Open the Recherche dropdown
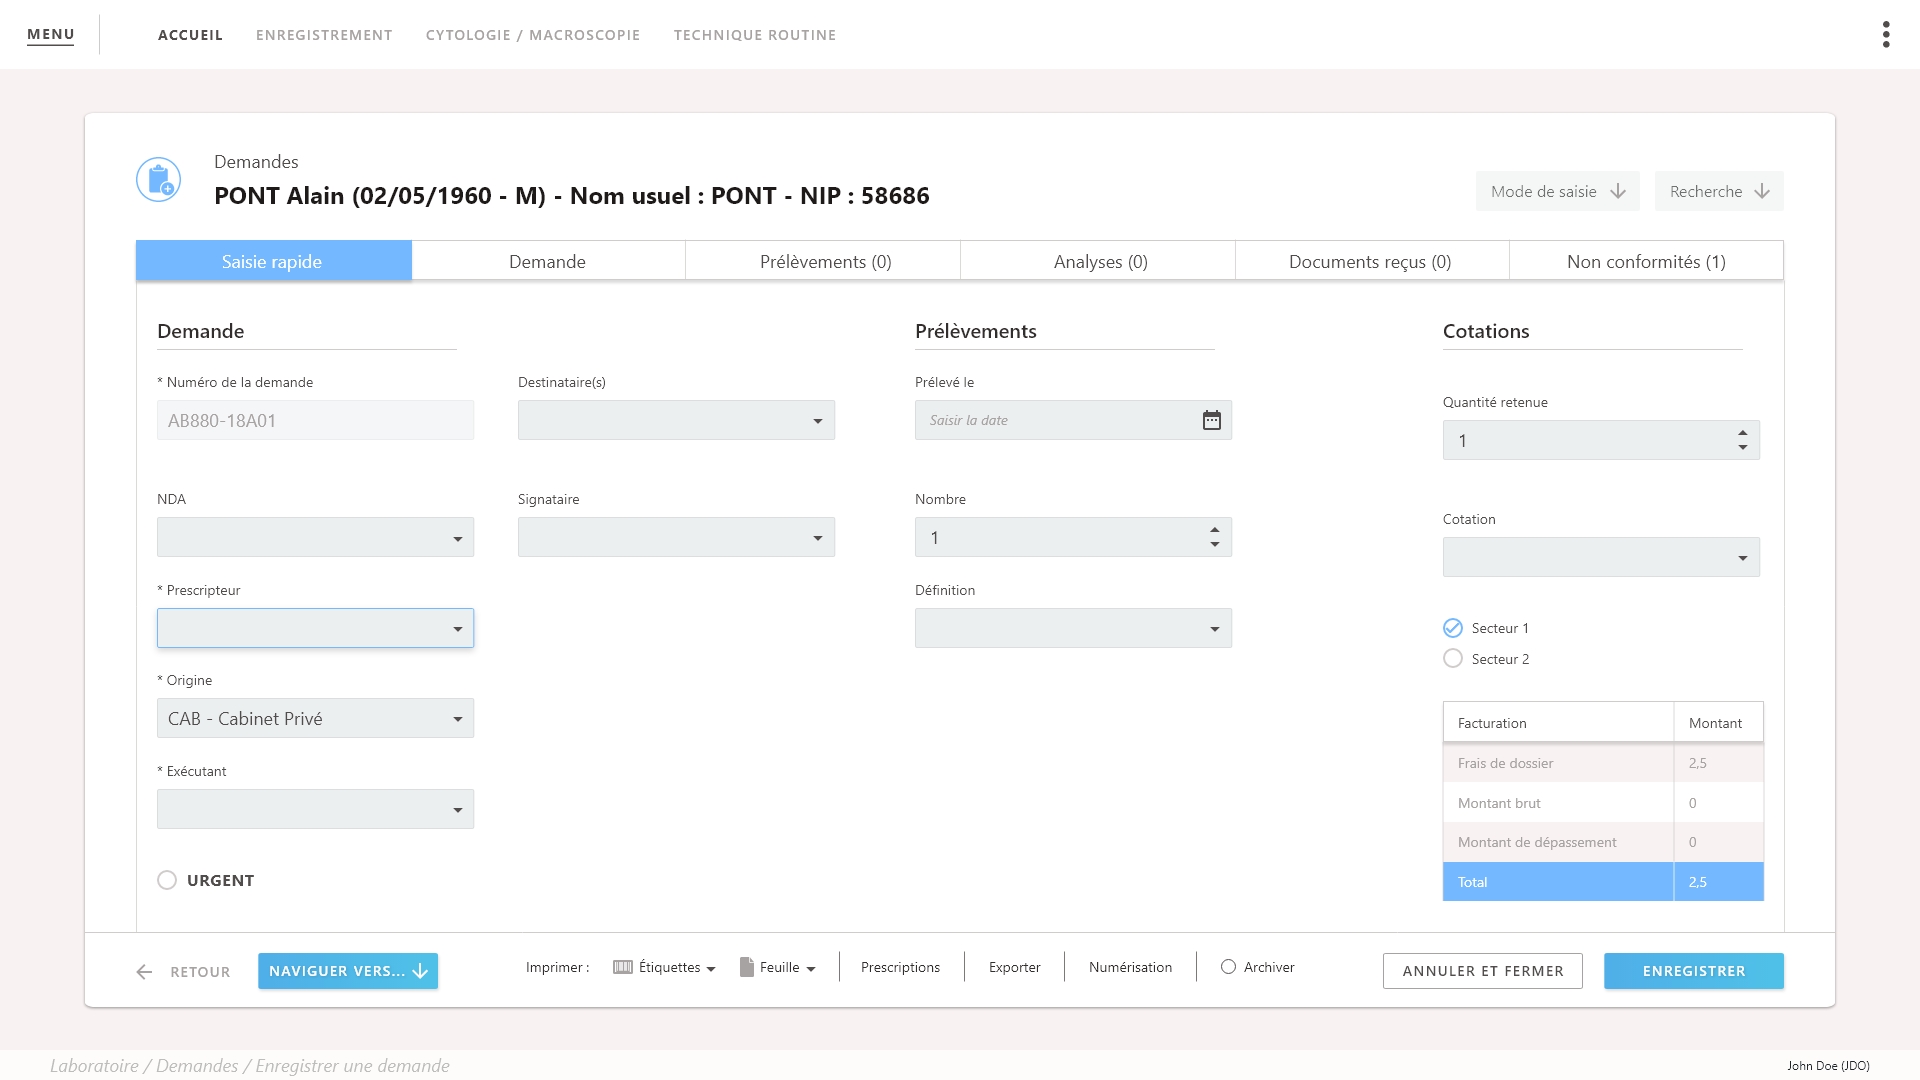Image resolution: width=1920 pixels, height=1080 pixels. 1719,191
